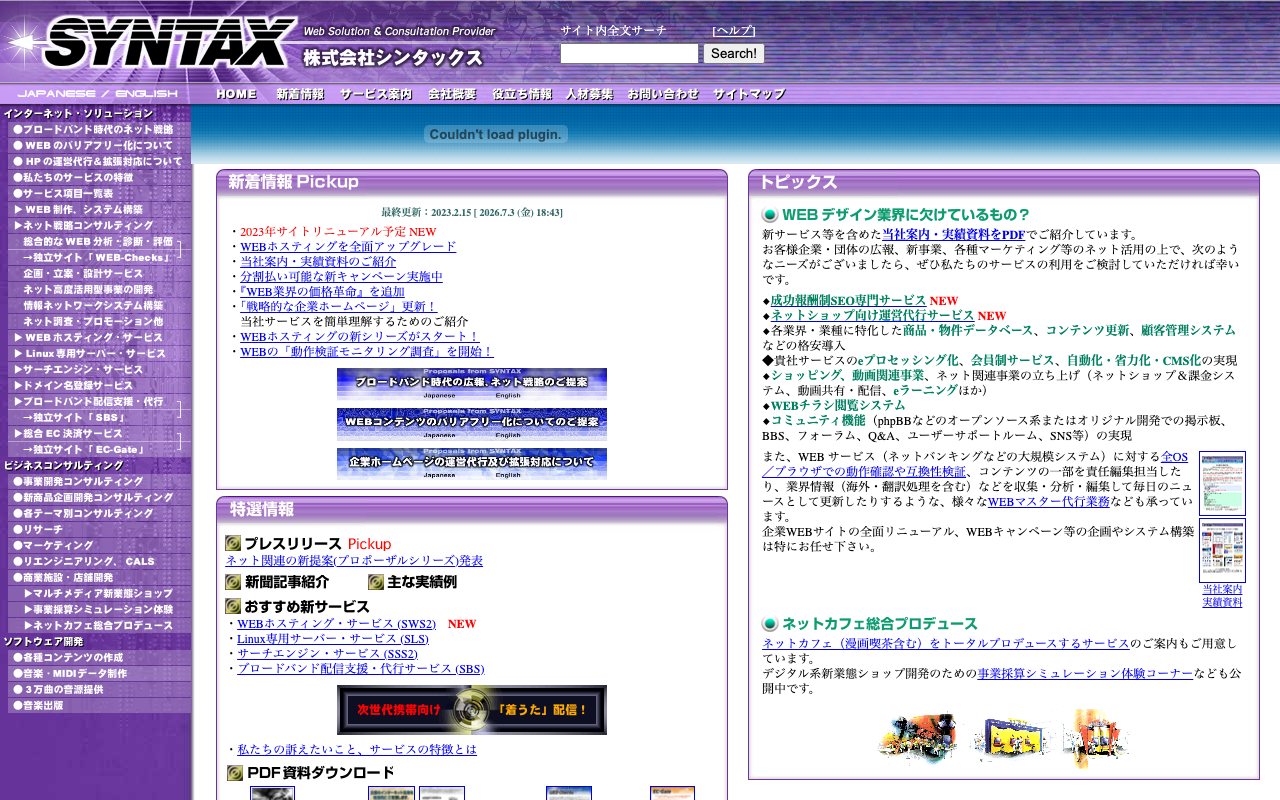
Task: Open 役立ち情報 in the top navigation
Action: pos(522,94)
